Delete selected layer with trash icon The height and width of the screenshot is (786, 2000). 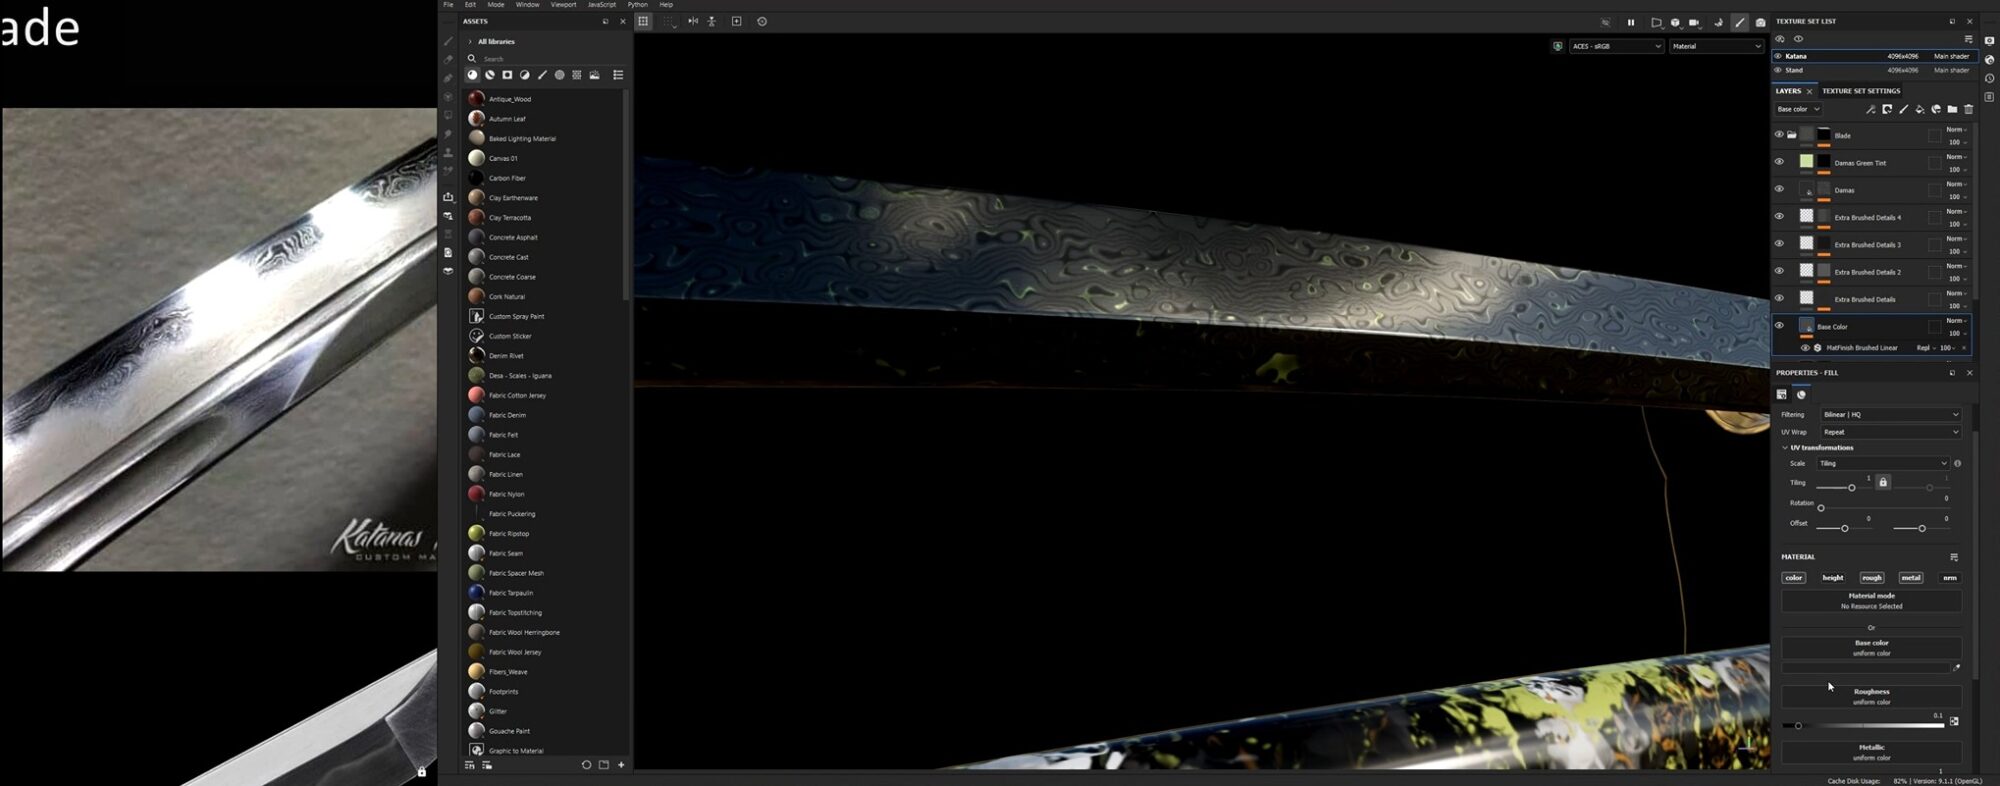click(x=1969, y=109)
